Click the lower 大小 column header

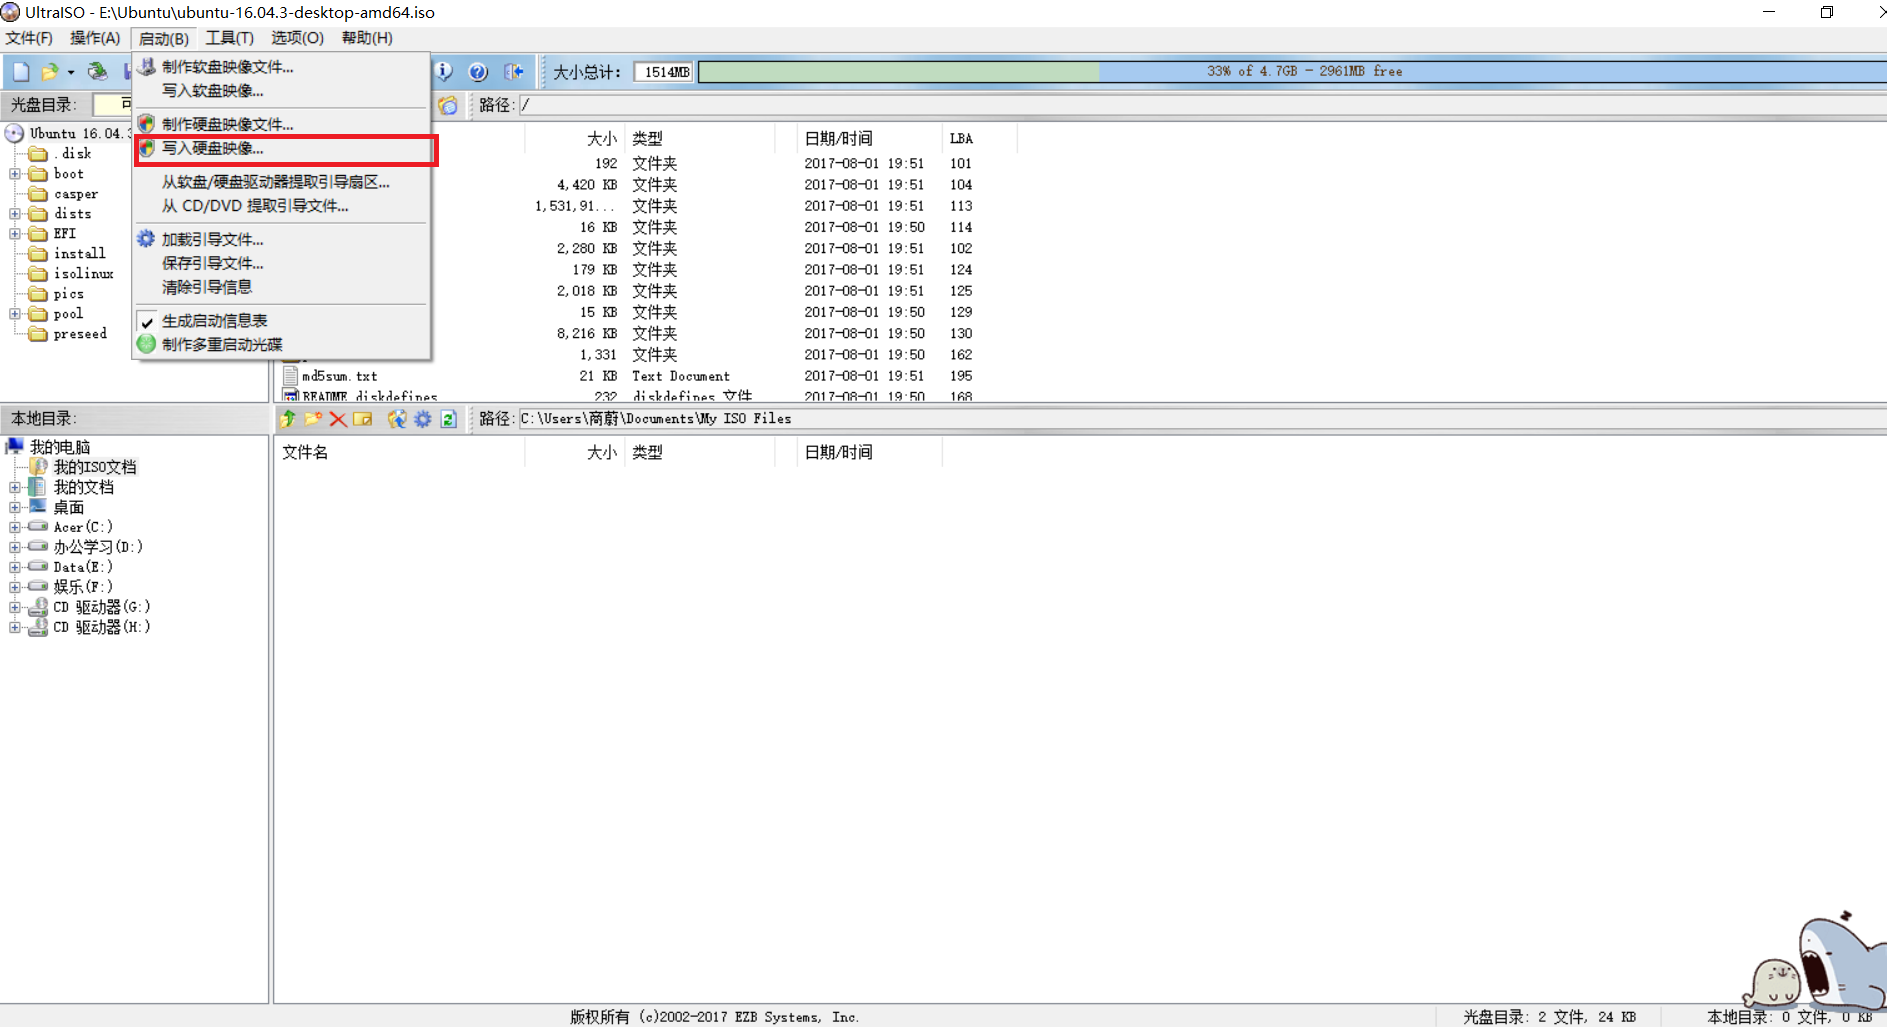coord(575,453)
